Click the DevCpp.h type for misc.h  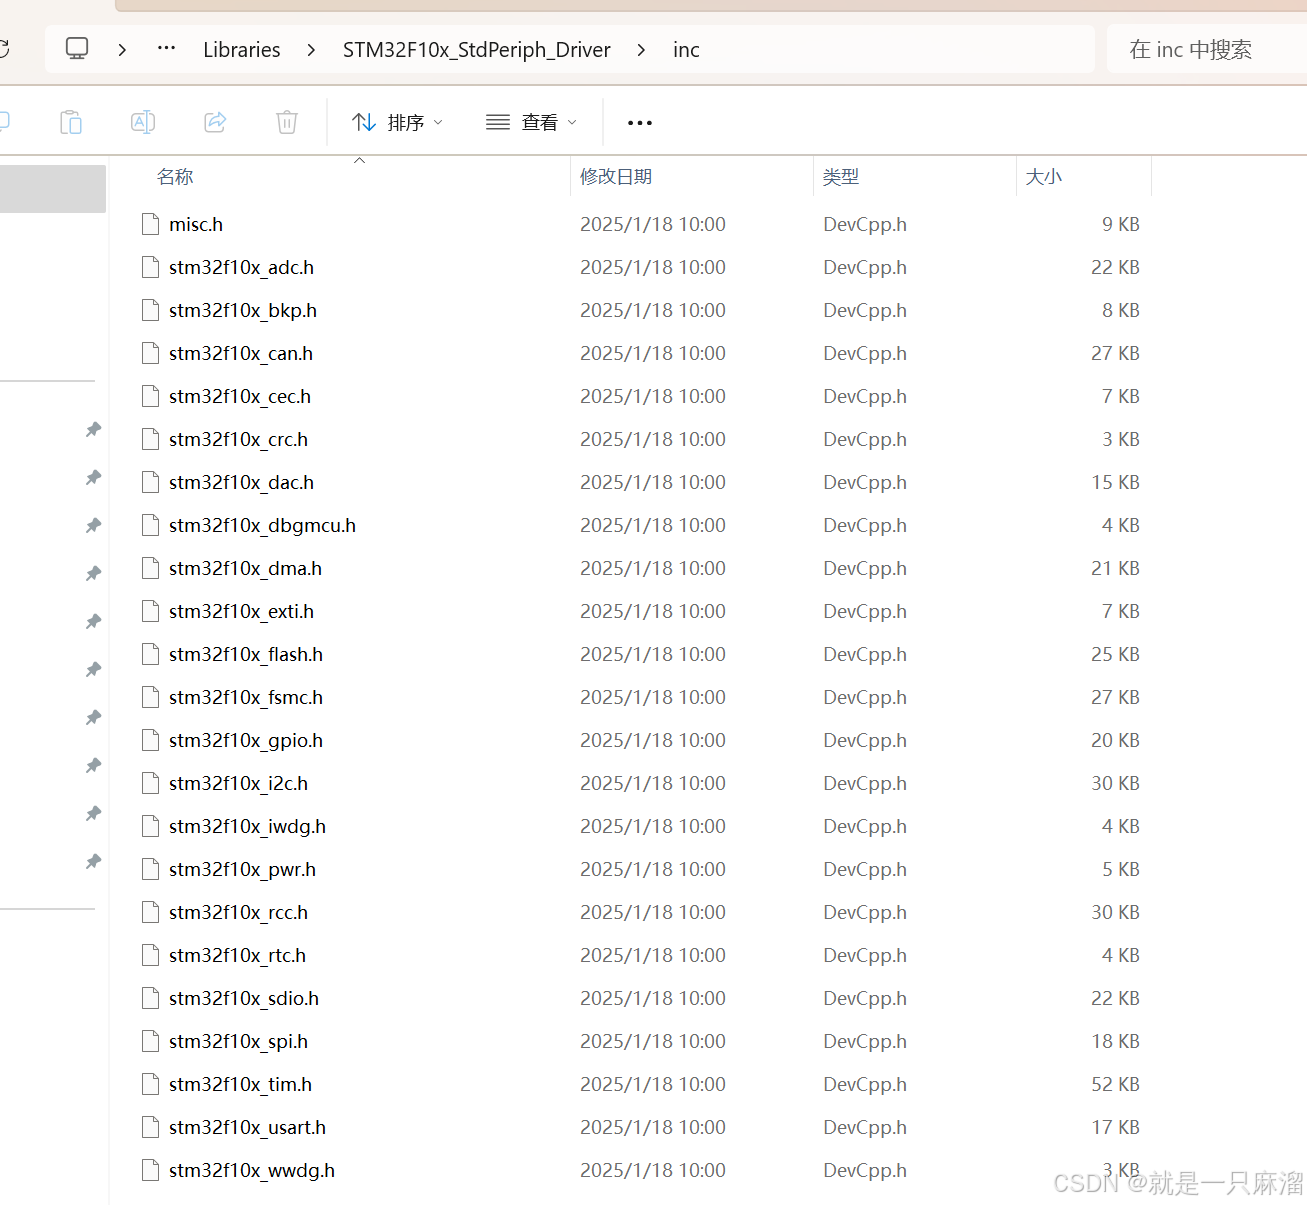point(865,224)
